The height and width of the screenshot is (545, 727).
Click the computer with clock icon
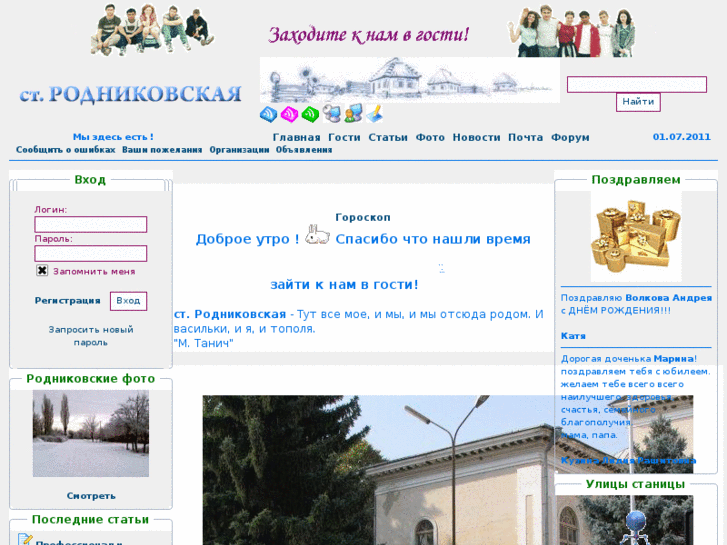coord(332,114)
